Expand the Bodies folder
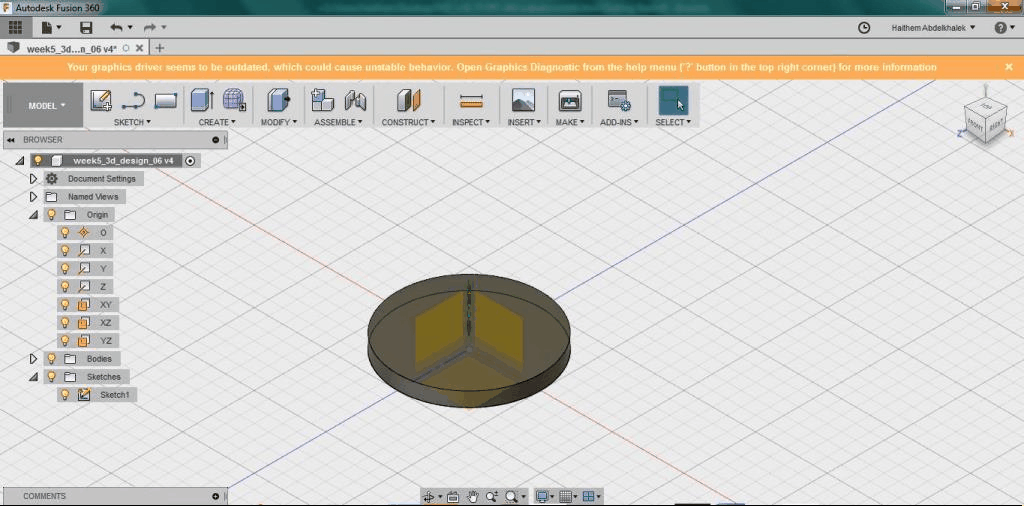 point(33,359)
